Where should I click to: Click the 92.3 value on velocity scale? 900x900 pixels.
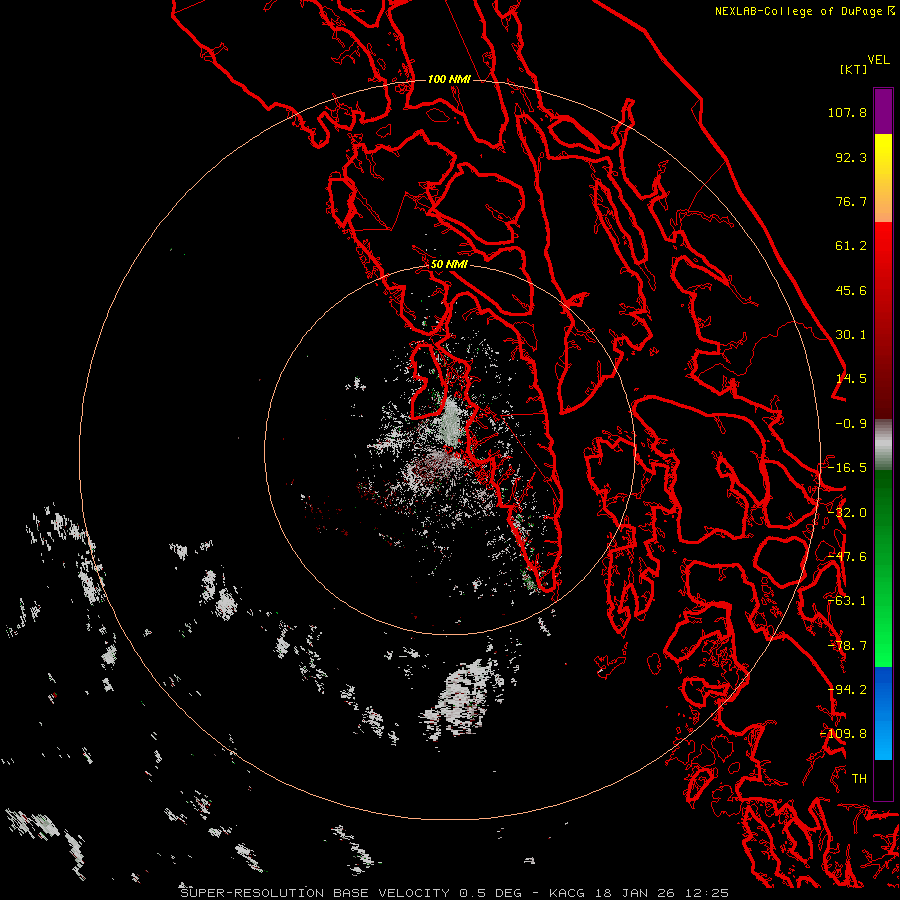click(x=851, y=157)
